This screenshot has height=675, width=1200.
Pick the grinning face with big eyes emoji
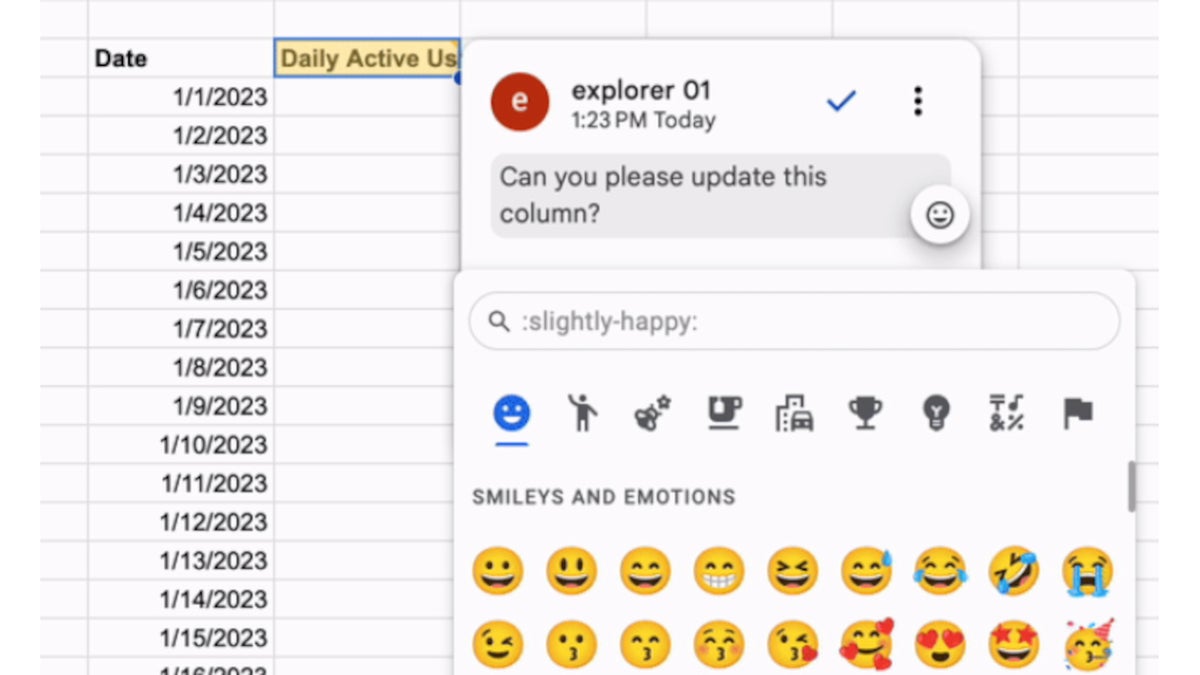click(x=571, y=572)
